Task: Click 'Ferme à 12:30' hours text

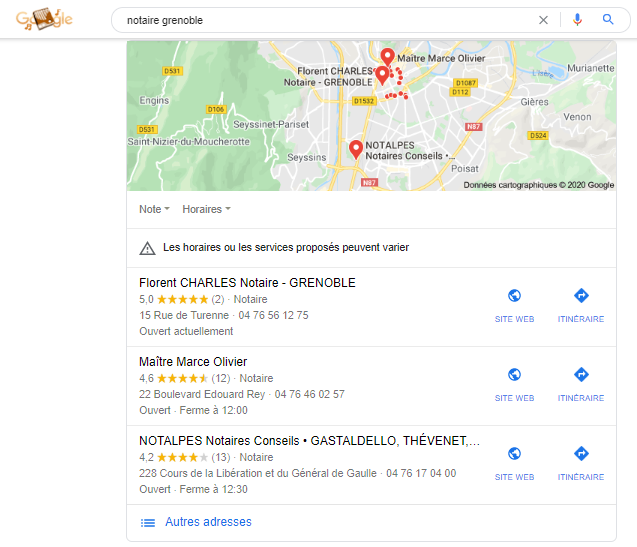Action: [x=213, y=489]
